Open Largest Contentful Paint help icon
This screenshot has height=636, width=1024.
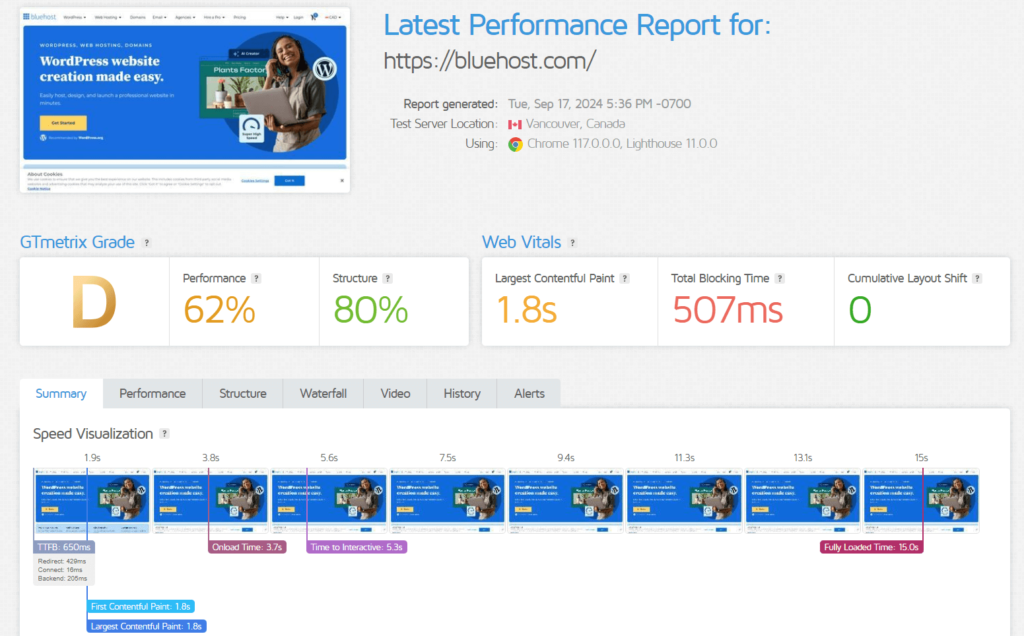pos(625,278)
